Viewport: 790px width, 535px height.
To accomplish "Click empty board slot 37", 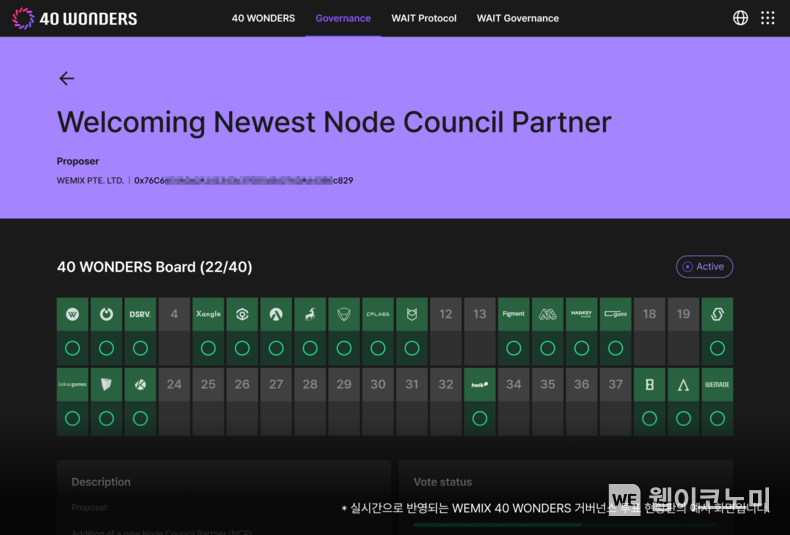I will [x=616, y=384].
